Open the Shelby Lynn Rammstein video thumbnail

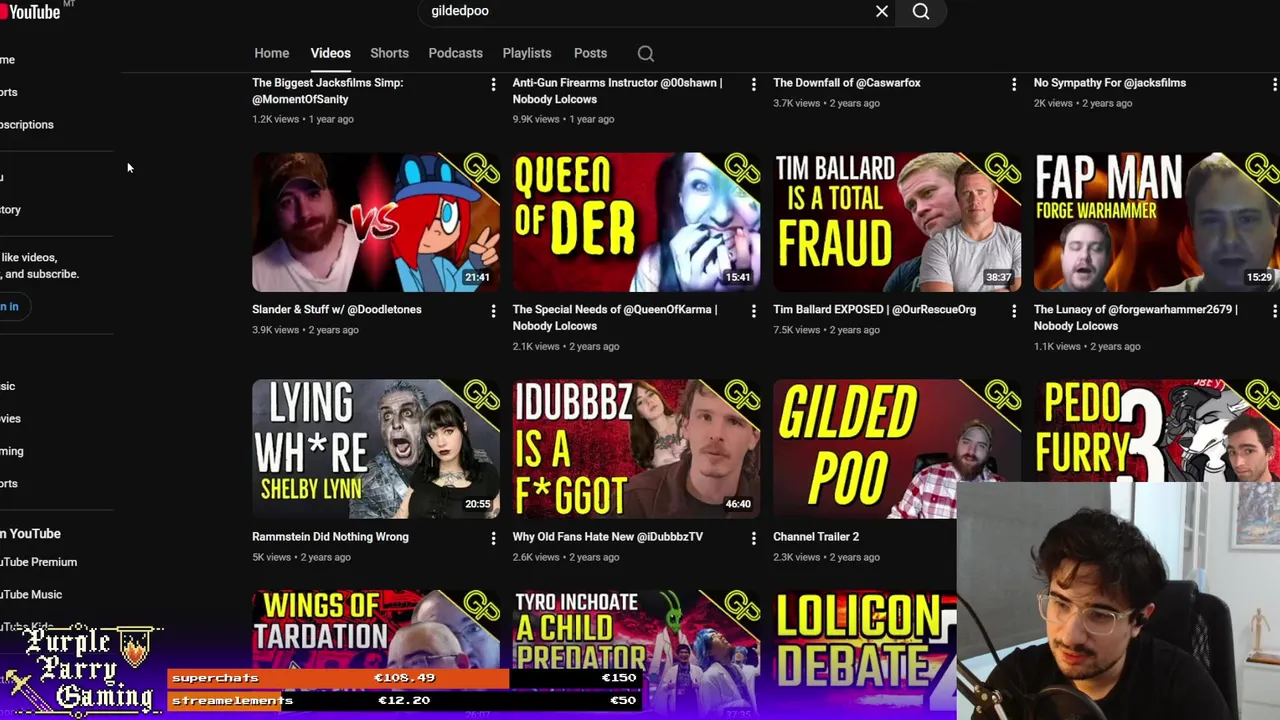tap(376, 449)
